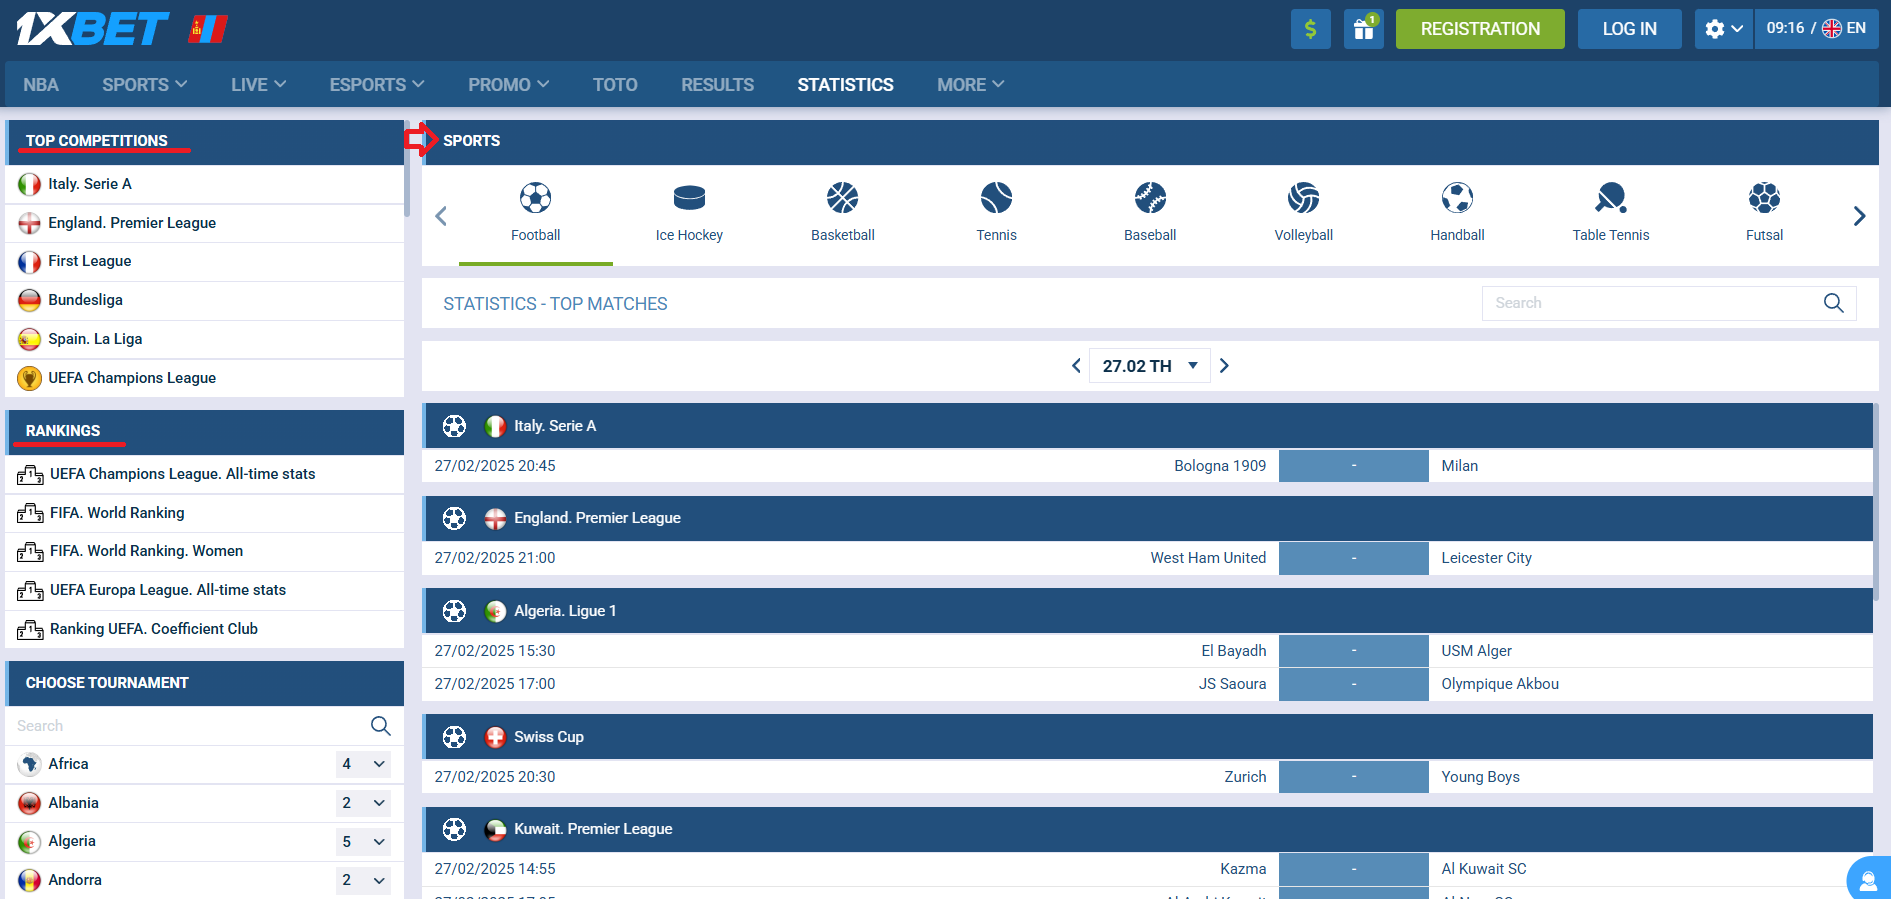Screen dimensions: 1891x899
Task: Open UEFA Champions League All-time stats ranking
Action: (205, 474)
